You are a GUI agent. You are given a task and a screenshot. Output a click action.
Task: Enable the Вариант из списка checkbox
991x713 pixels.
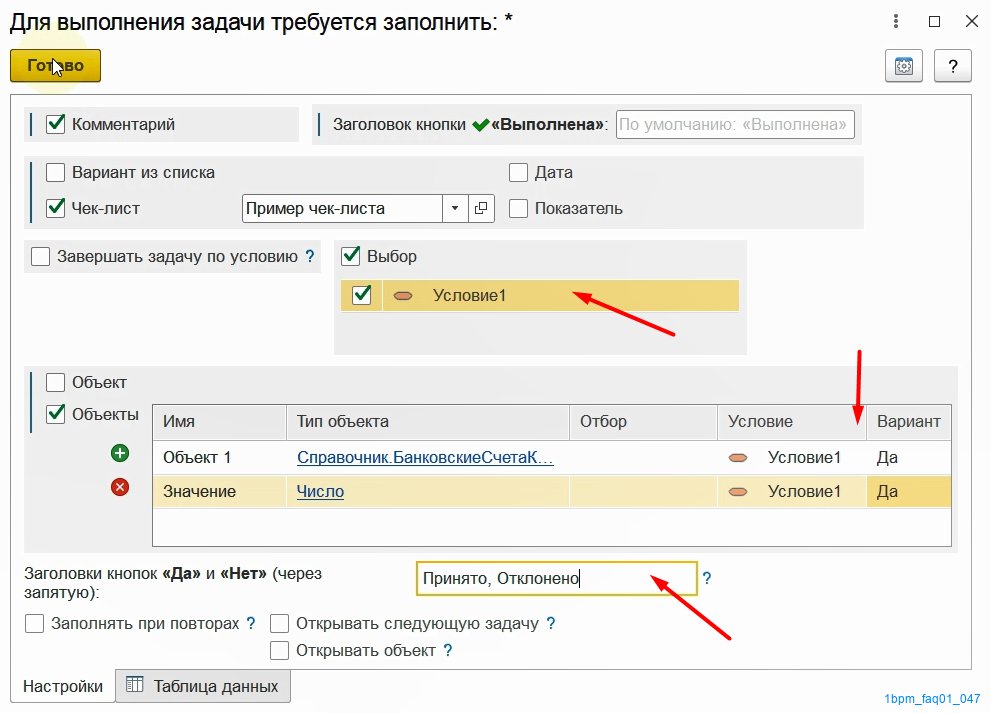[x=56, y=173]
